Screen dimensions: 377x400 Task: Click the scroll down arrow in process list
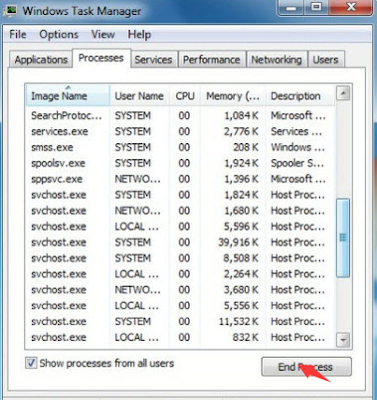pyautogui.click(x=343, y=340)
